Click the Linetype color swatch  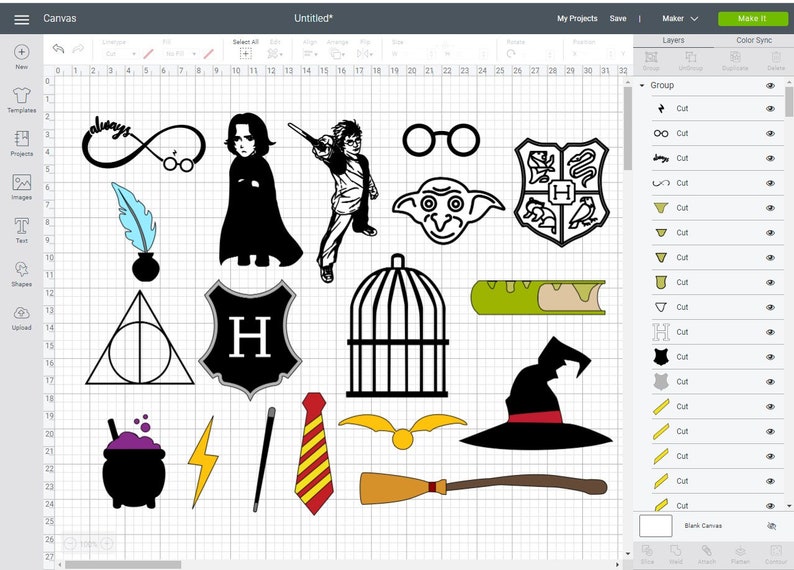tap(148, 54)
